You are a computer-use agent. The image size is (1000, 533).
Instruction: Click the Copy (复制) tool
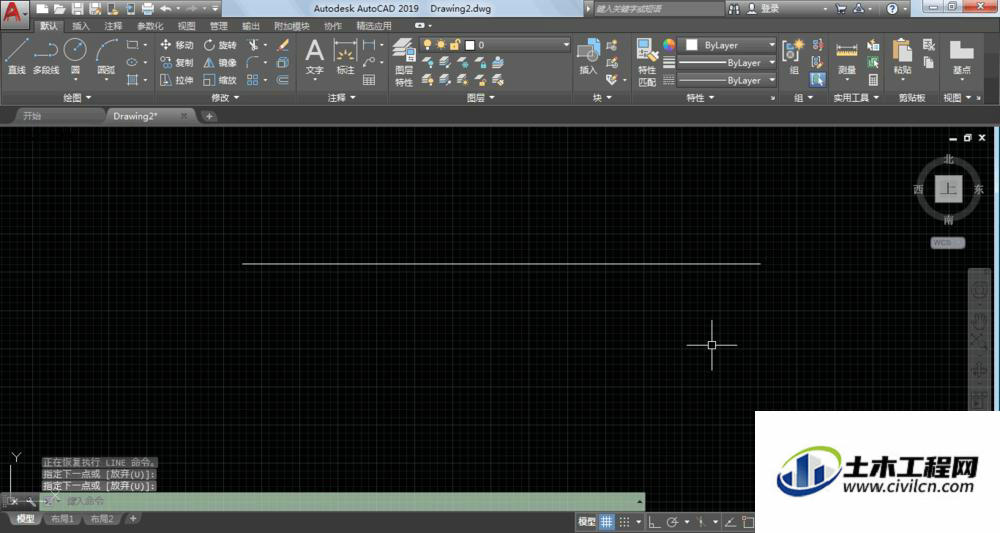177,62
